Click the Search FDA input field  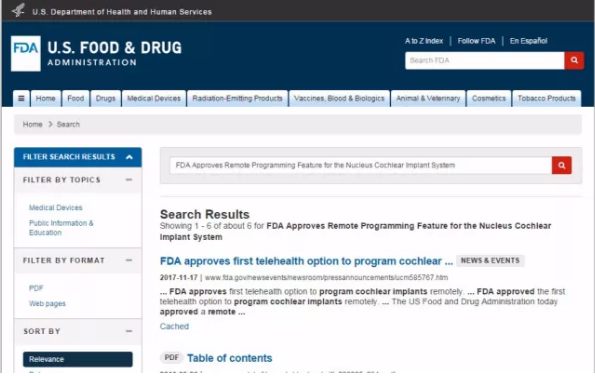click(485, 60)
